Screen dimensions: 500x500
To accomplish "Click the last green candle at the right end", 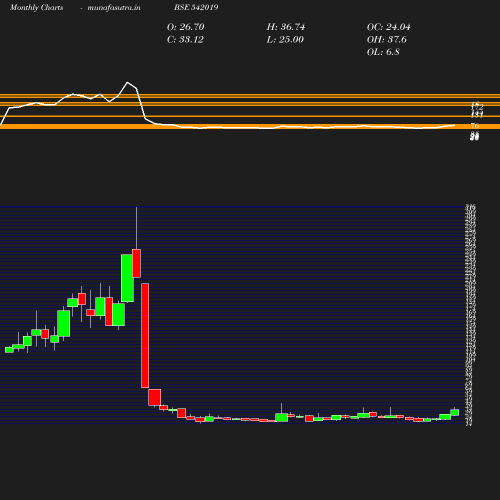I will [455, 412].
